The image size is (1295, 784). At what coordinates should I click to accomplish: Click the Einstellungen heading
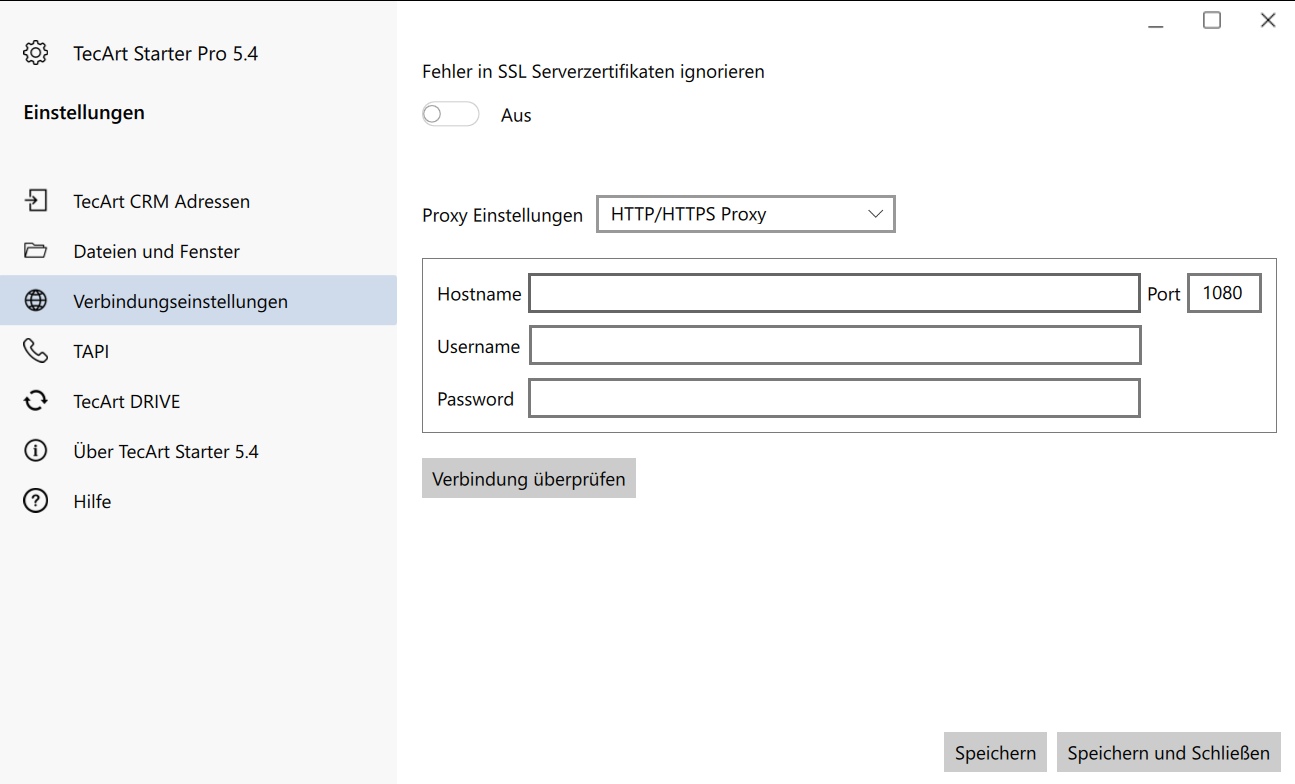[x=84, y=113]
